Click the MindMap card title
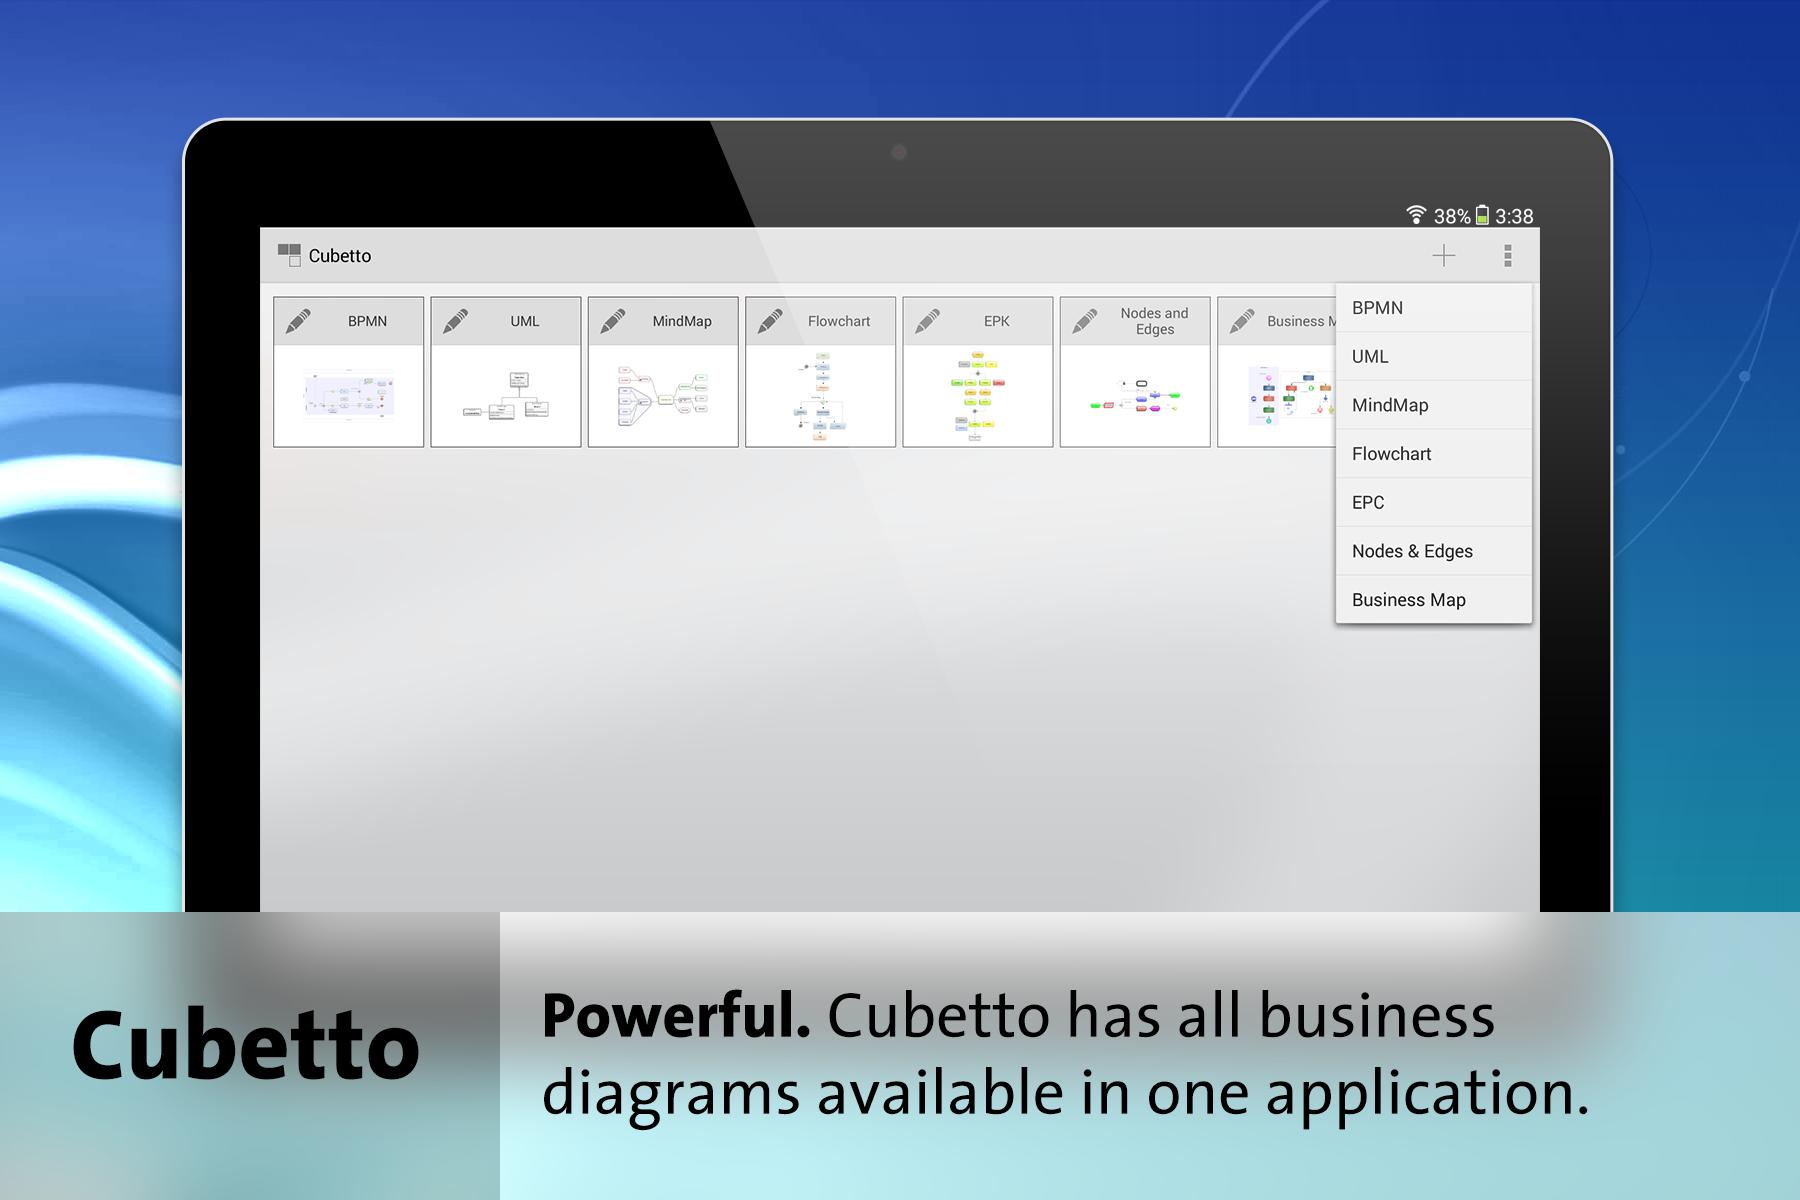The image size is (1800, 1200). pos(682,321)
